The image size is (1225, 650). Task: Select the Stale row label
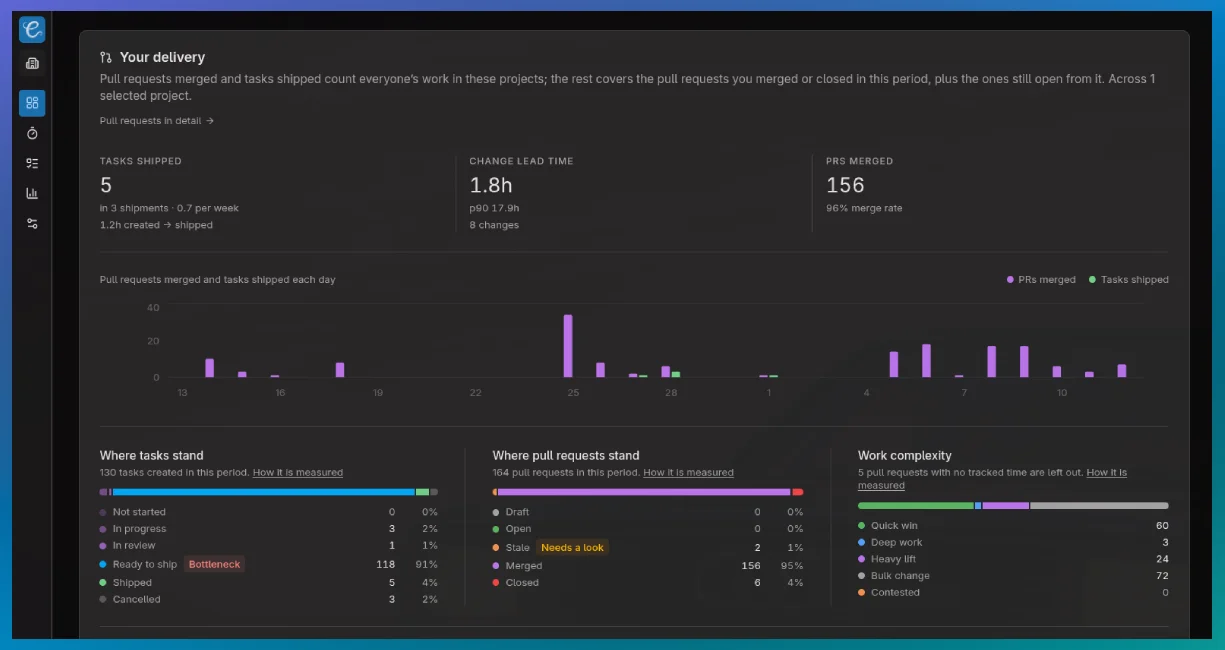point(518,548)
